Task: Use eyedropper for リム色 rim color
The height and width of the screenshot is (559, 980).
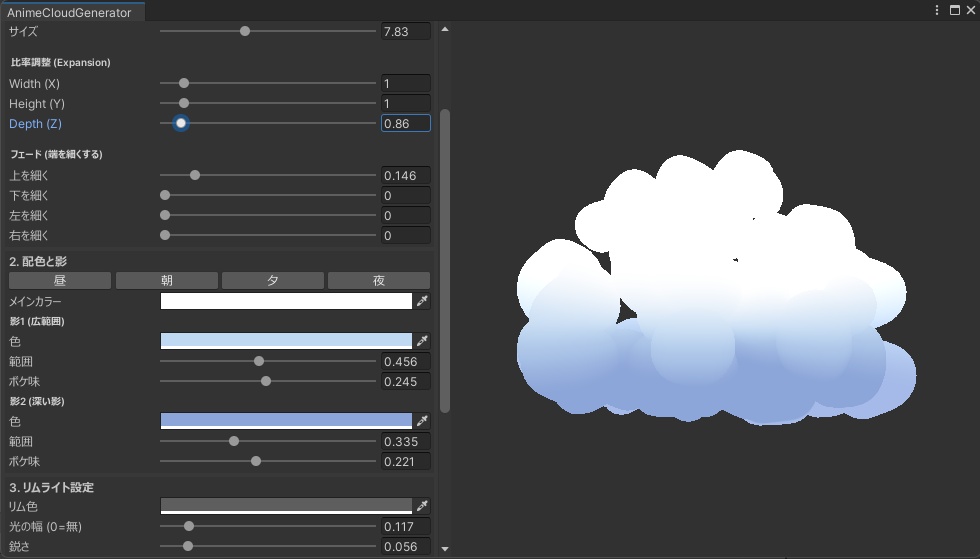Action: [422, 506]
